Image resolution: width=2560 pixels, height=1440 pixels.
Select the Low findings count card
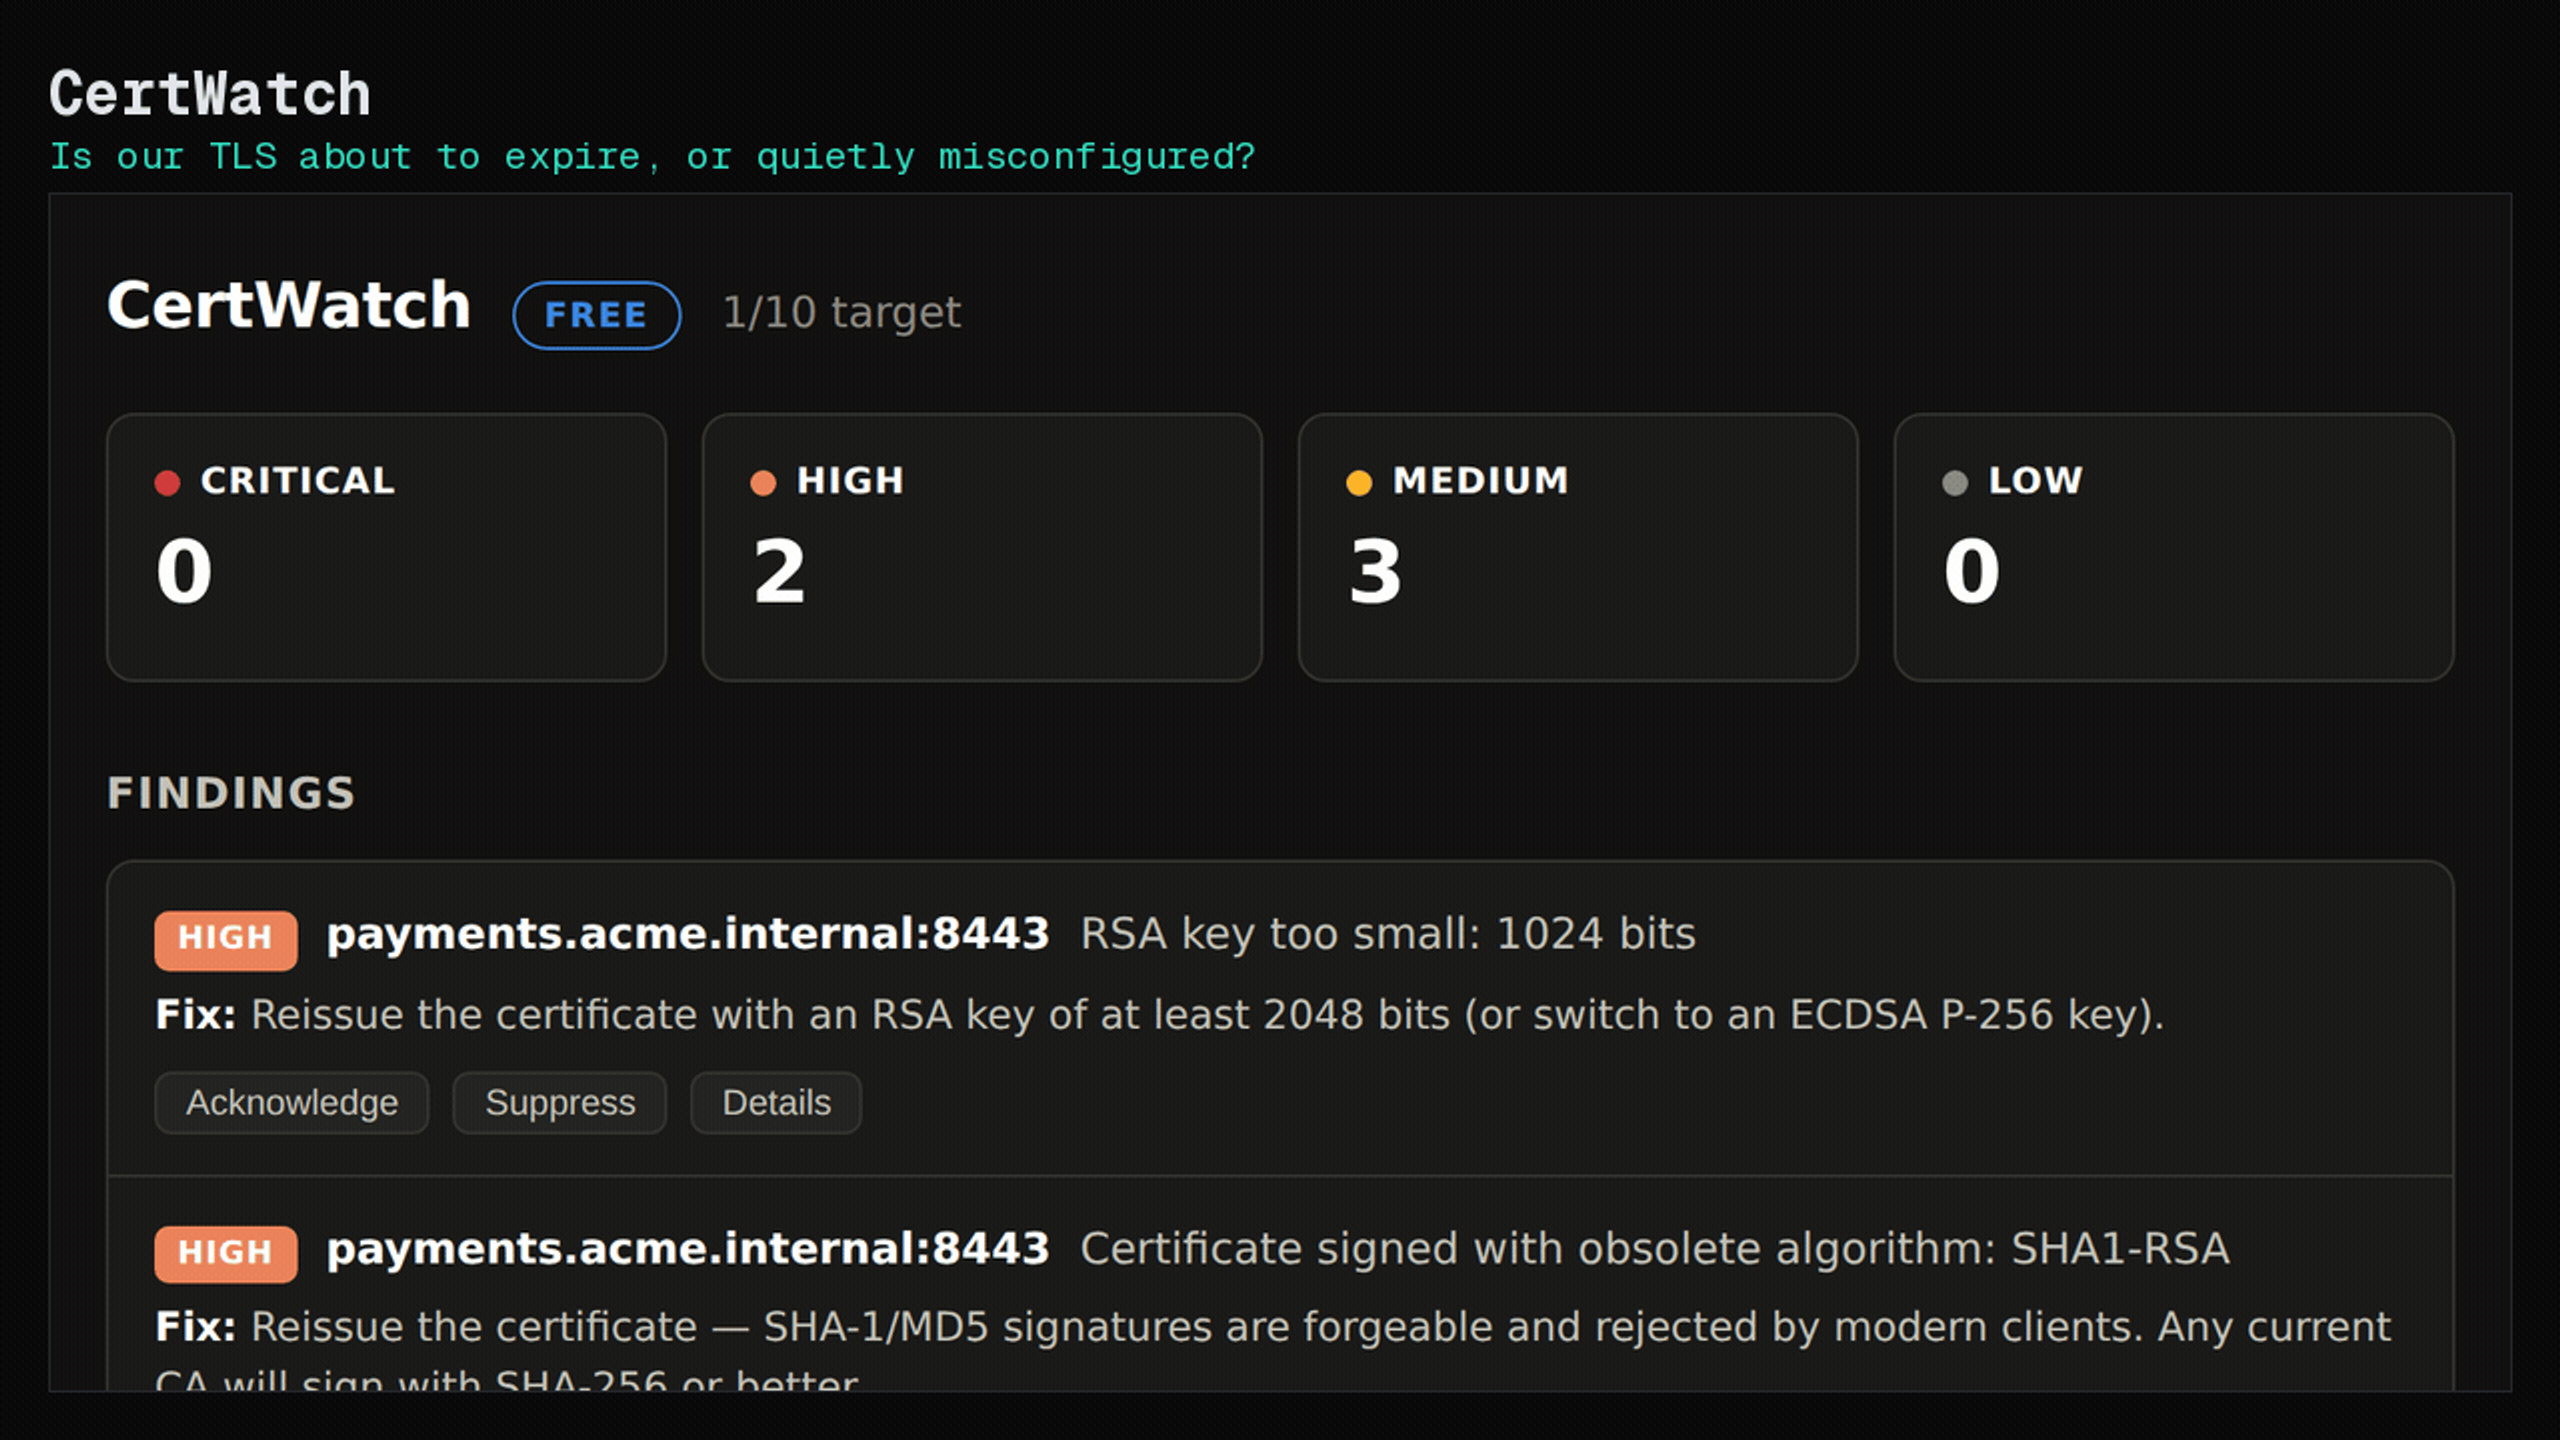2174,547
